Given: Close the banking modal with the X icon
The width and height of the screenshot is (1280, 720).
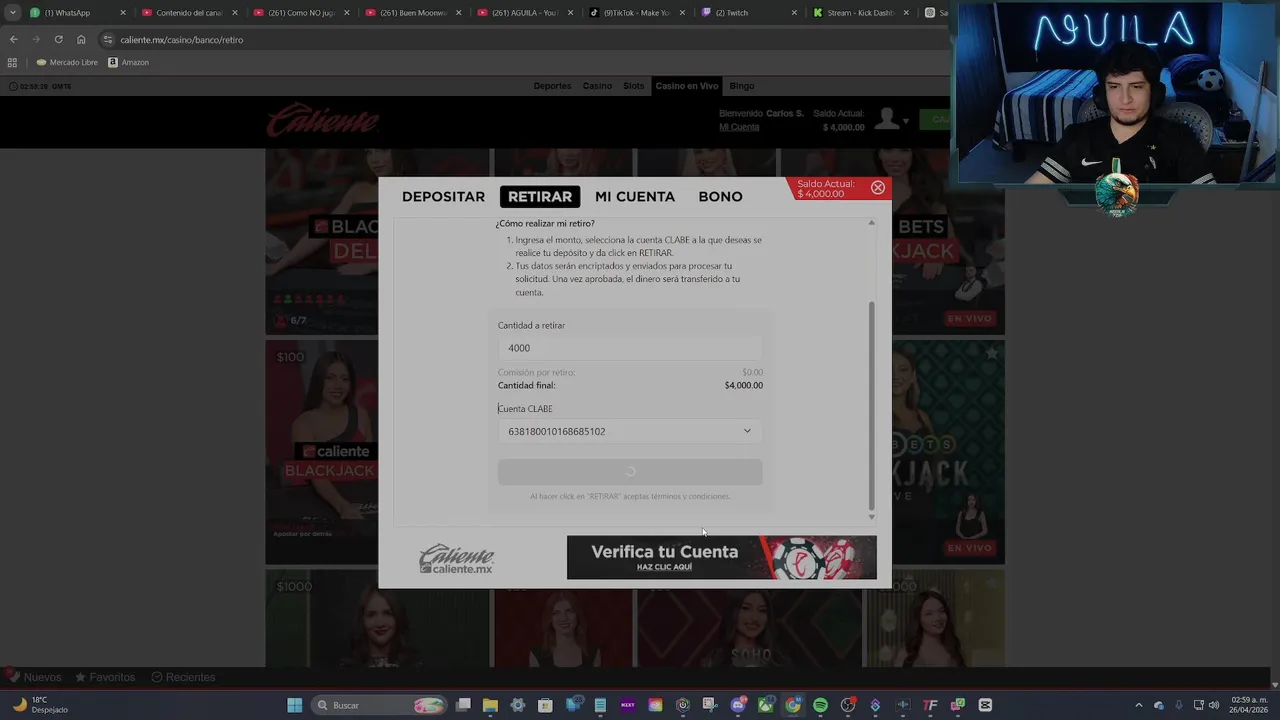Looking at the screenshot, I should (878, 187).
